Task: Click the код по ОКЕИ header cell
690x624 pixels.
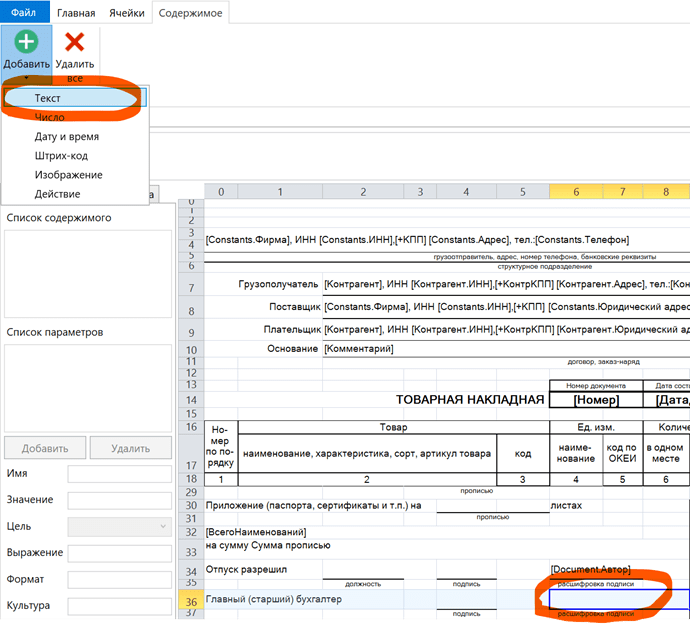Action: click(622, 453)
